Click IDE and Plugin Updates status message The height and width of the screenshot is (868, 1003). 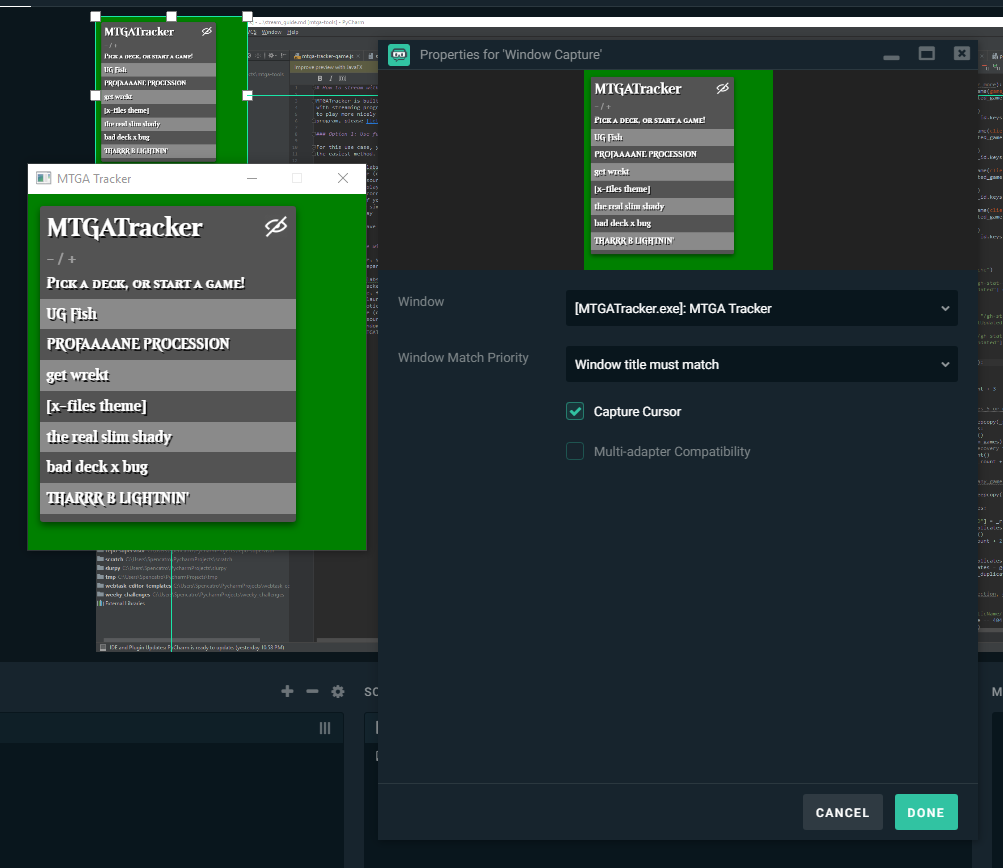(196, 647)
